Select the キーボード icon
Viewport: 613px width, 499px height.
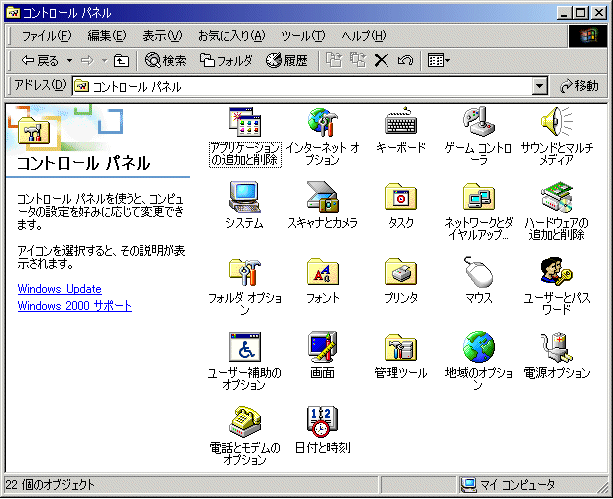pos(401,122)
